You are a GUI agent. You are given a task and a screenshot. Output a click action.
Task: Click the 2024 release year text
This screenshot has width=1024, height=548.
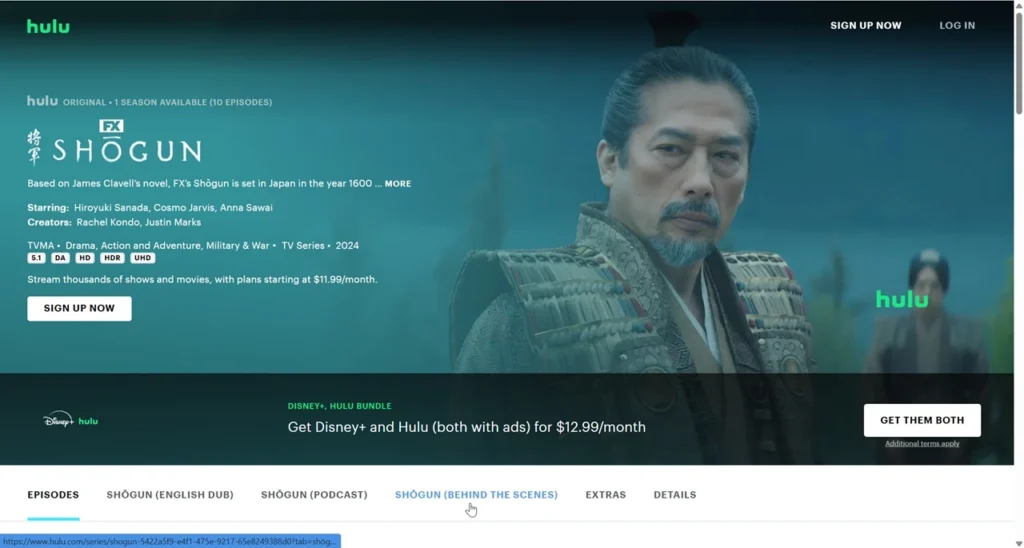347,246
